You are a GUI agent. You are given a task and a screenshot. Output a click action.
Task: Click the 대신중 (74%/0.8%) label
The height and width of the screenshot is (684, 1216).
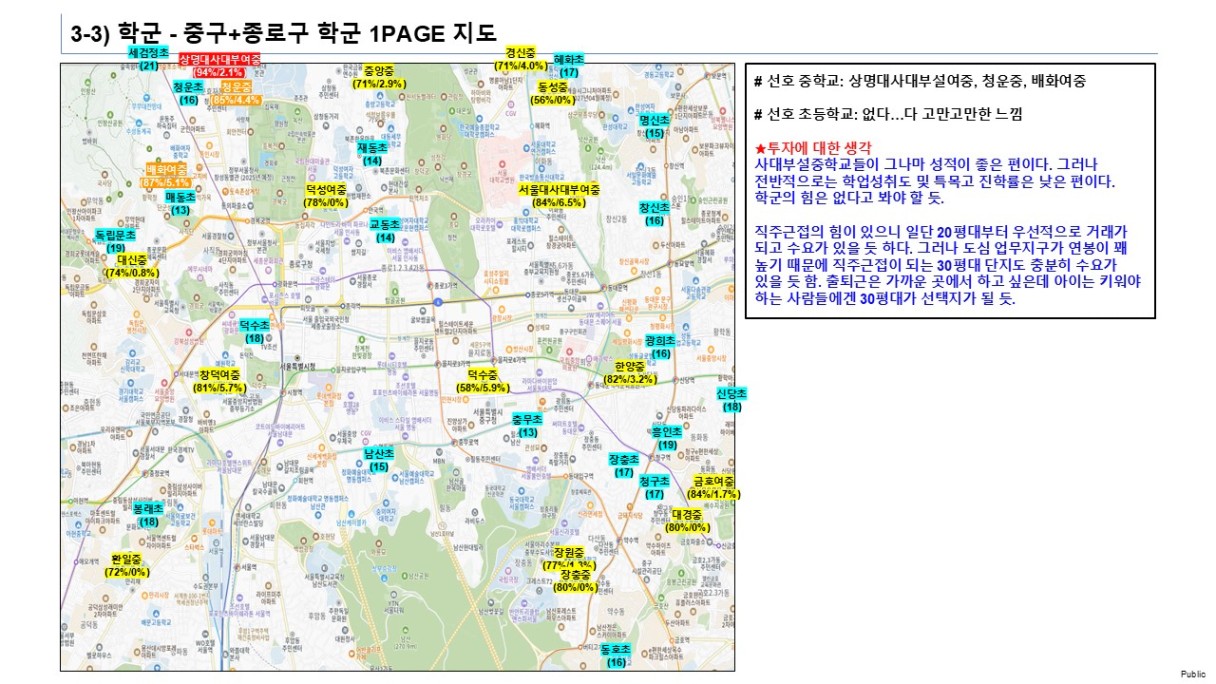[131, 266]
